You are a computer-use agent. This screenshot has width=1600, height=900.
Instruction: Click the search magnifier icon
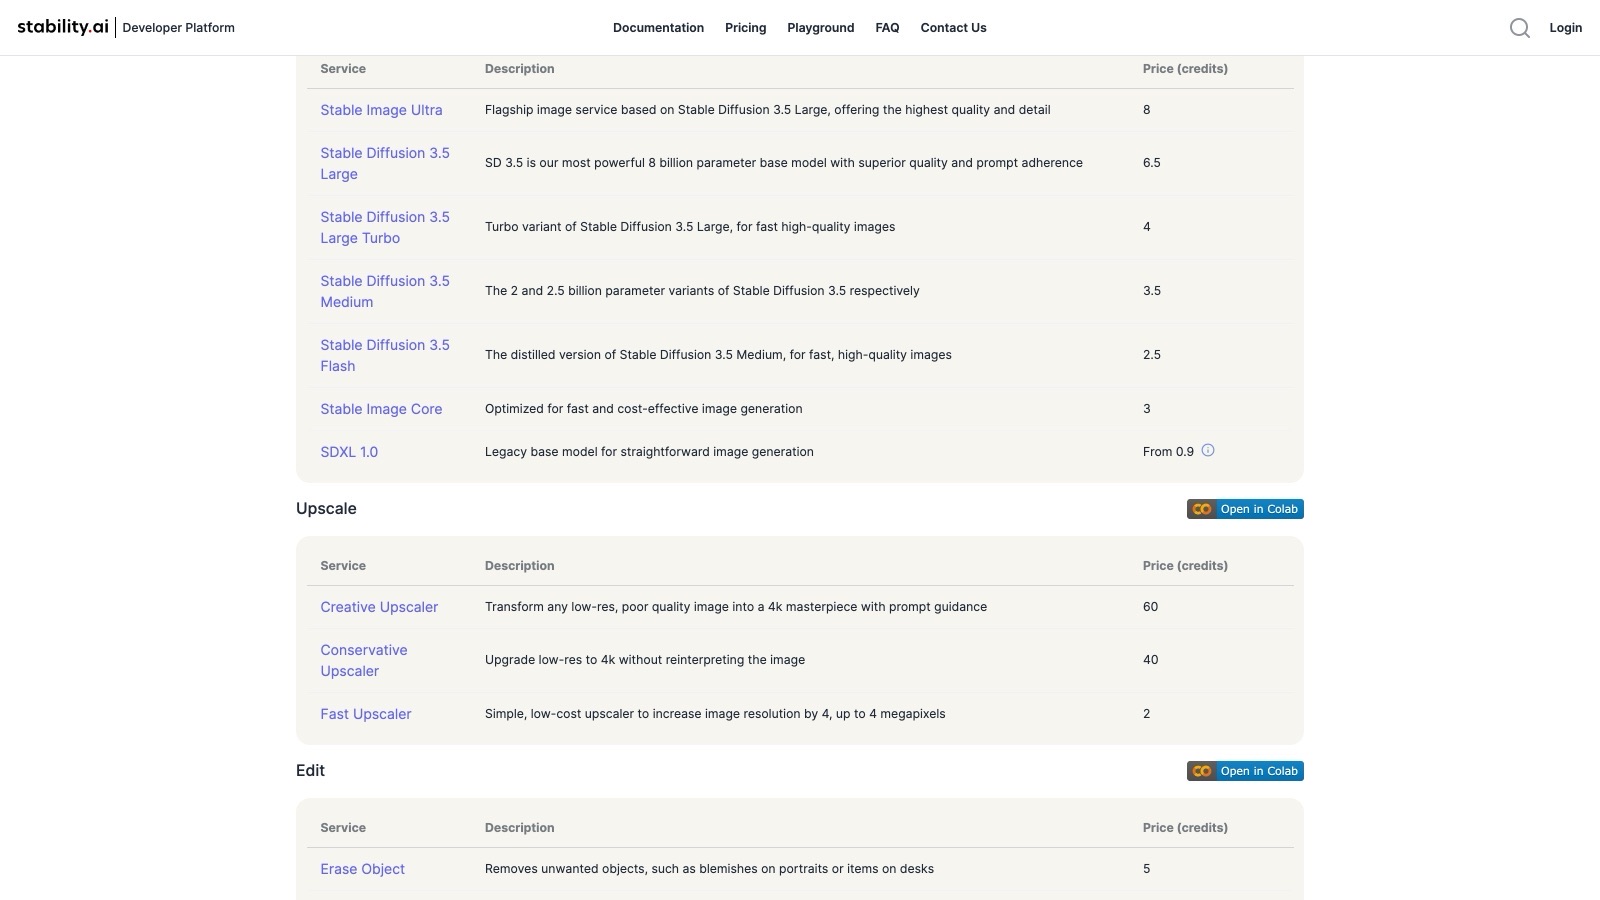point(1520,28)
